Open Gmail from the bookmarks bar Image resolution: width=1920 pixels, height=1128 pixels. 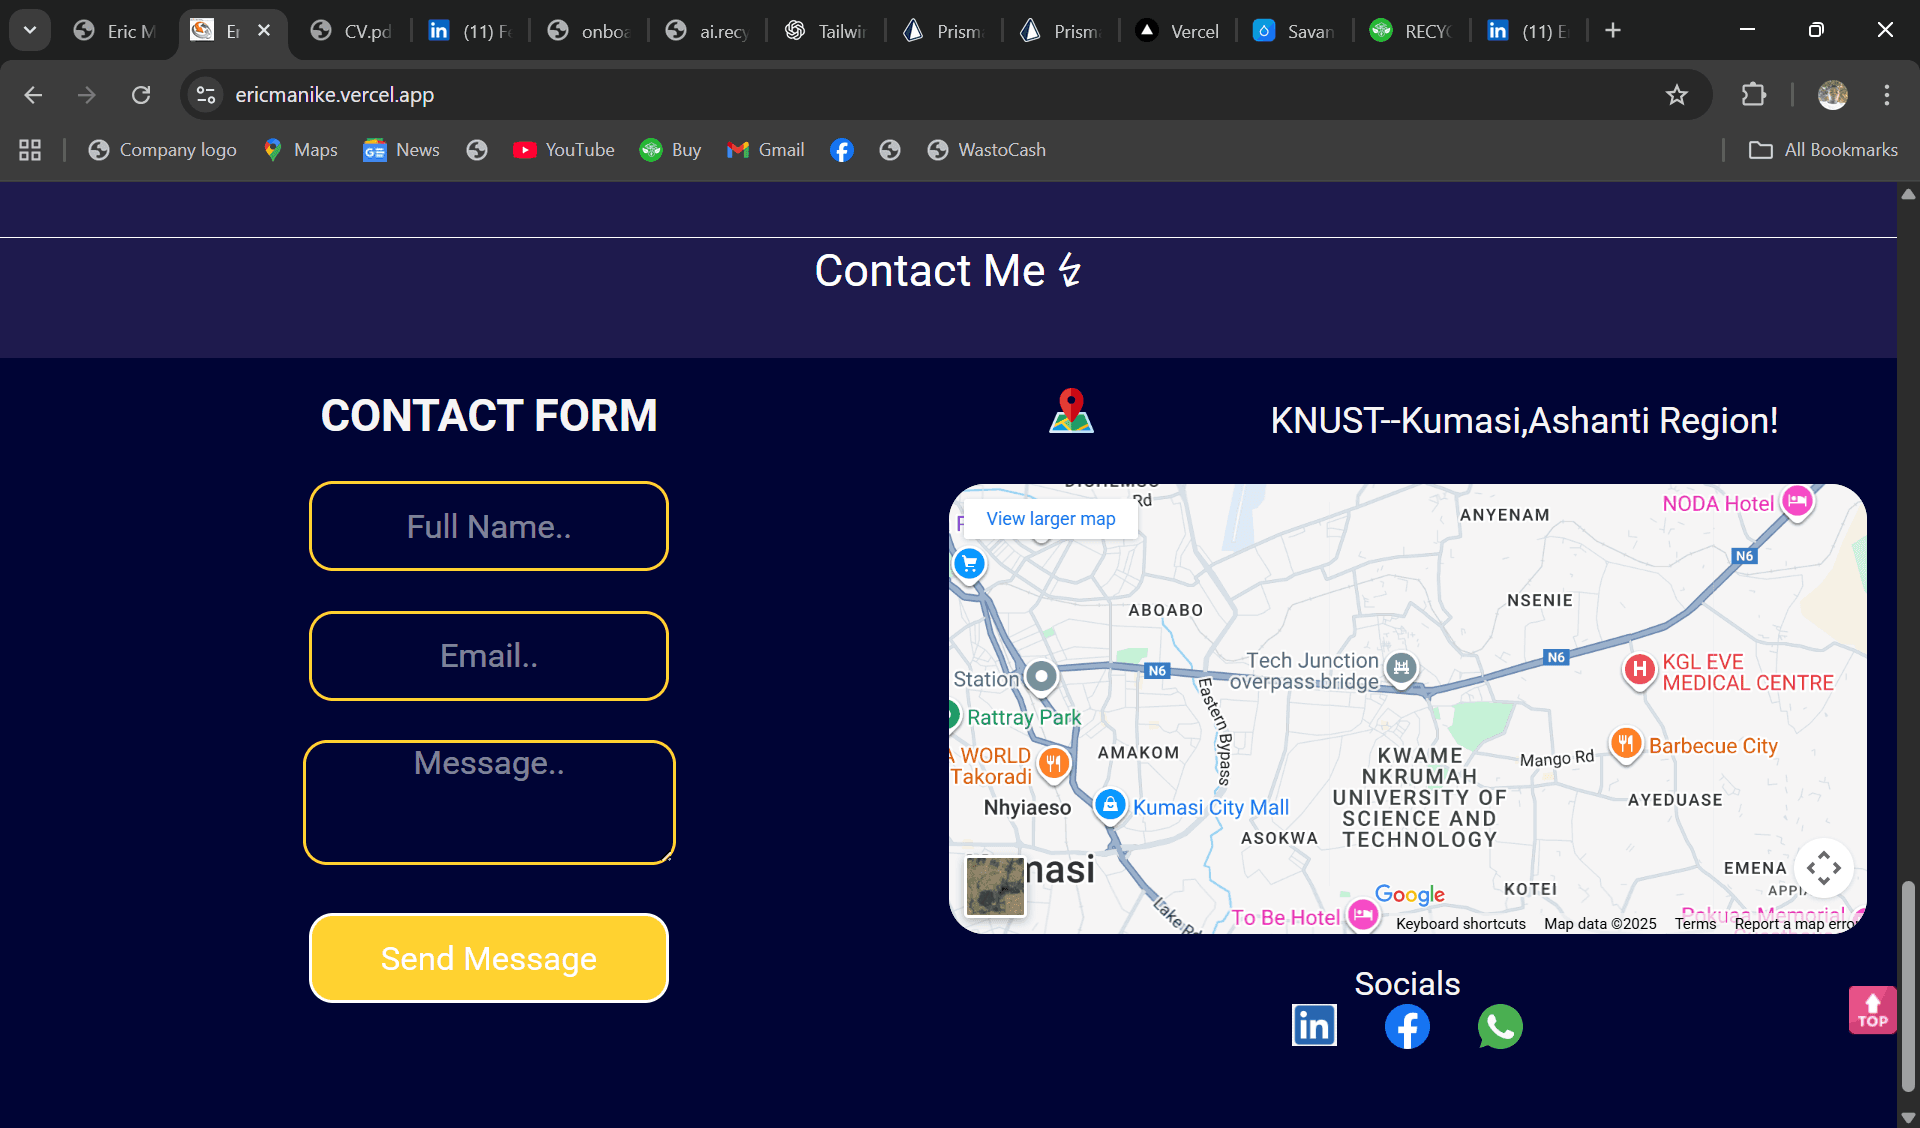pos(766,150)
